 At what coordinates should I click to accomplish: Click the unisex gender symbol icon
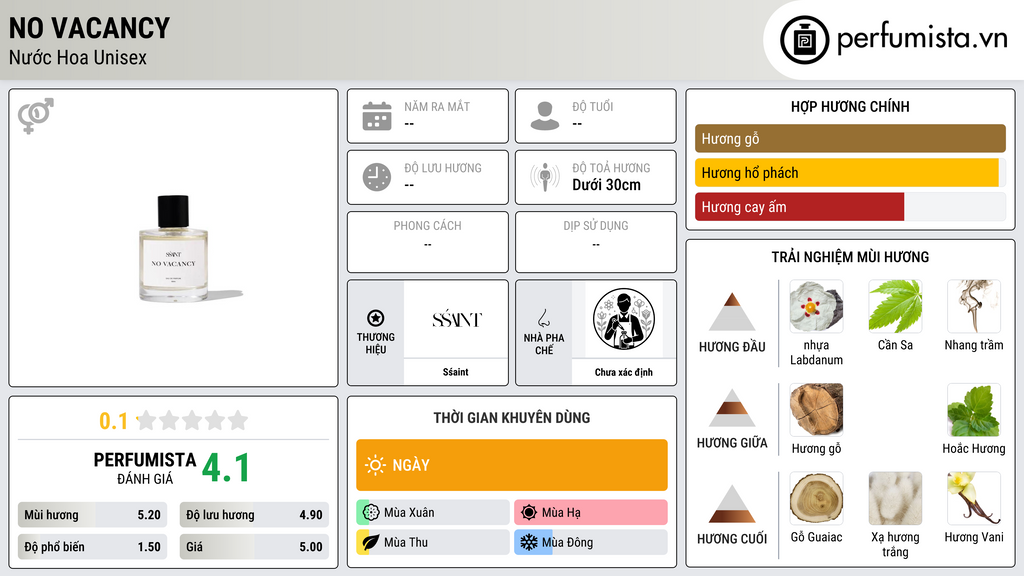(x=36, y=116)
